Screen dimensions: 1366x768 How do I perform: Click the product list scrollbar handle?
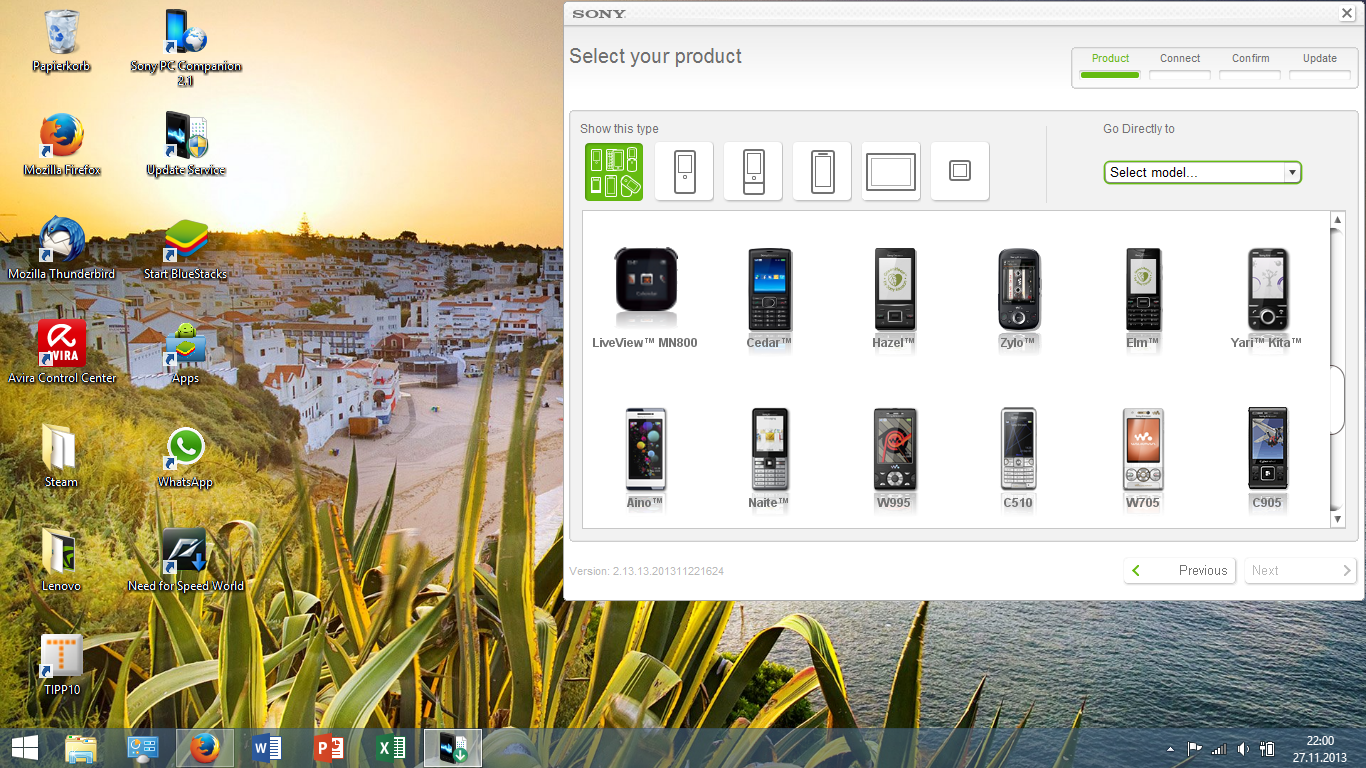[1337, 399]
